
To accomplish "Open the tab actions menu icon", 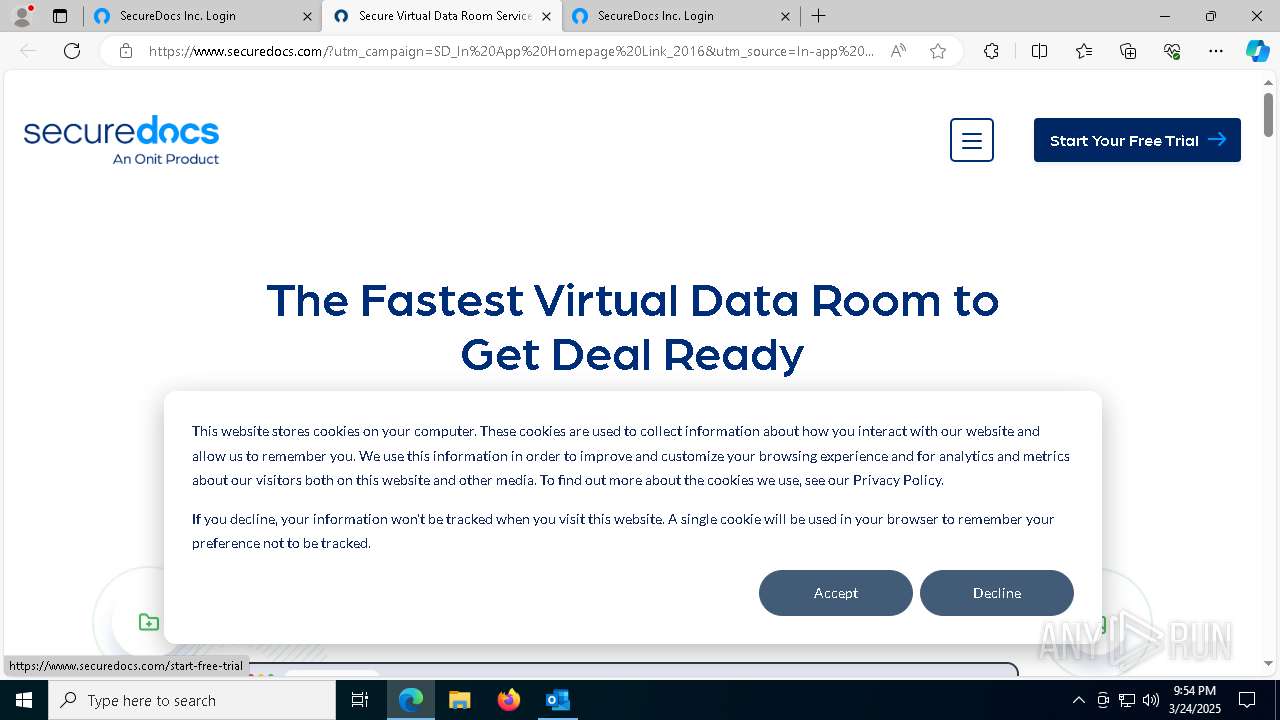I will [x=60, y=16].
